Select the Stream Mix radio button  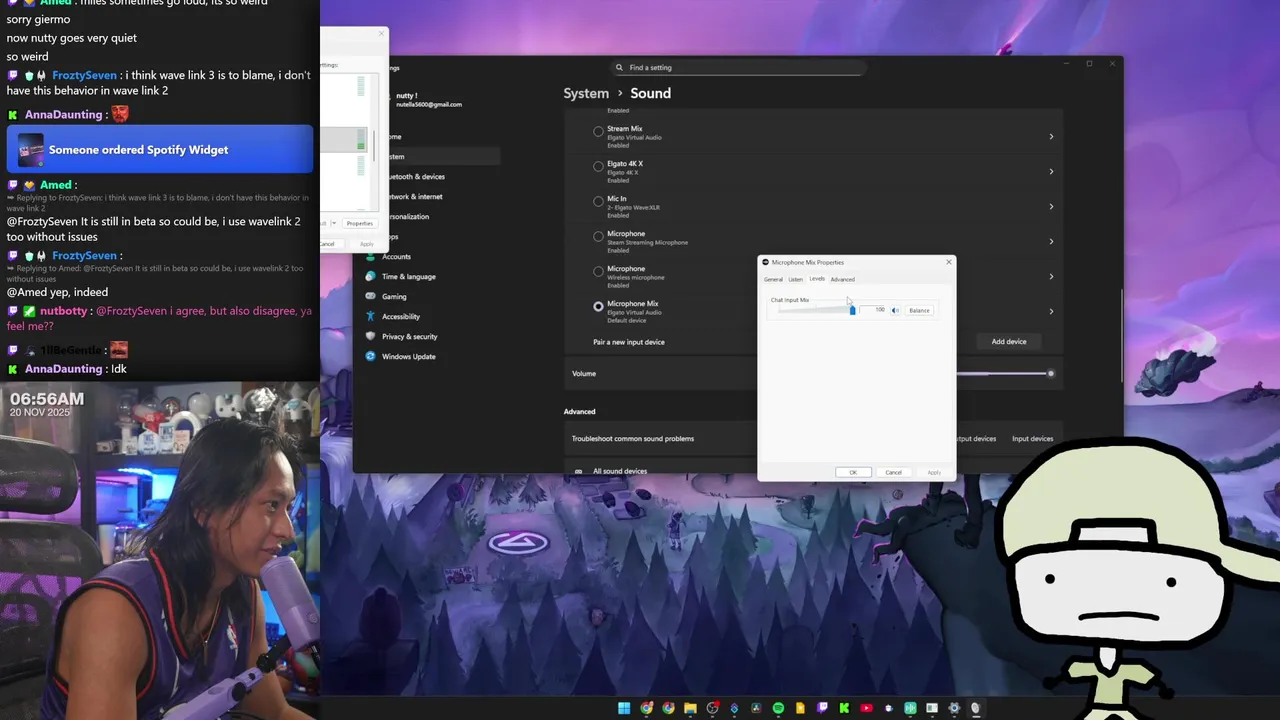(598, 131)
